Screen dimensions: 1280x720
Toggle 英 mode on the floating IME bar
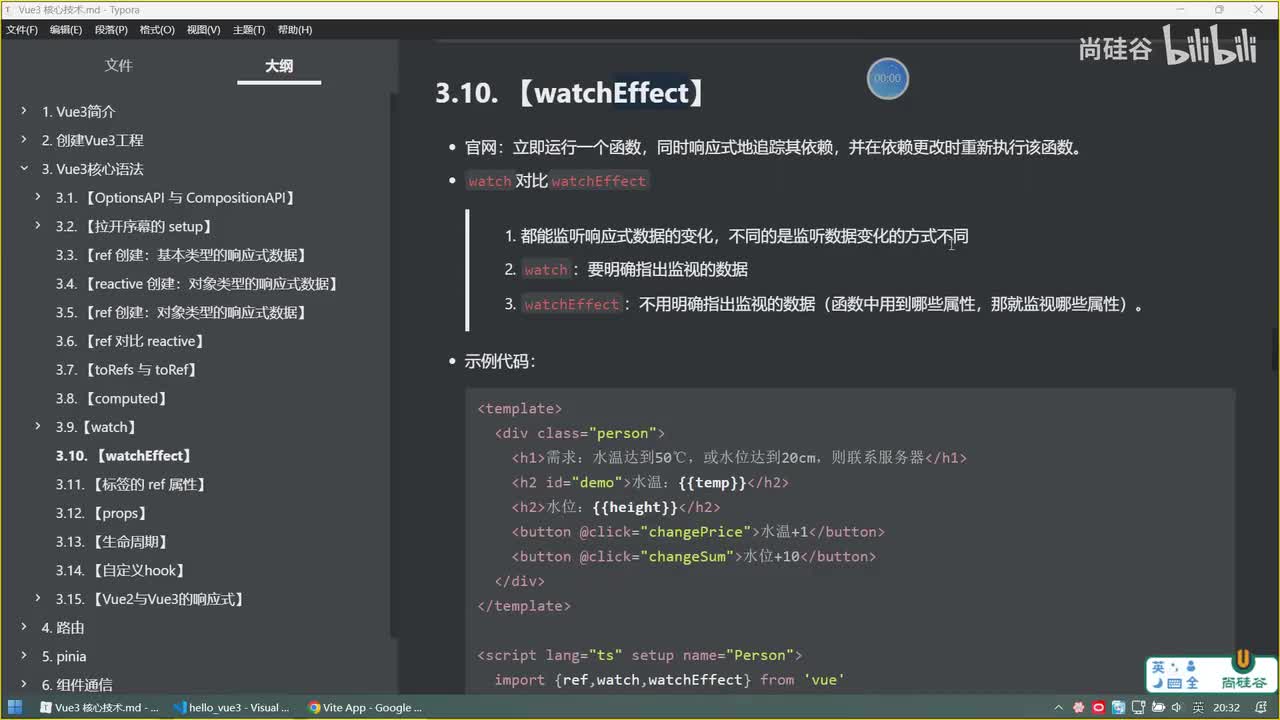[1158, 666]
